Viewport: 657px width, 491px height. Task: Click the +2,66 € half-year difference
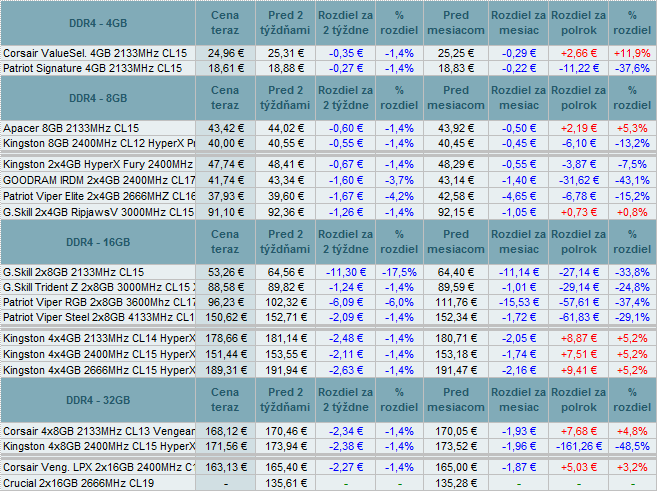point(579,53)
